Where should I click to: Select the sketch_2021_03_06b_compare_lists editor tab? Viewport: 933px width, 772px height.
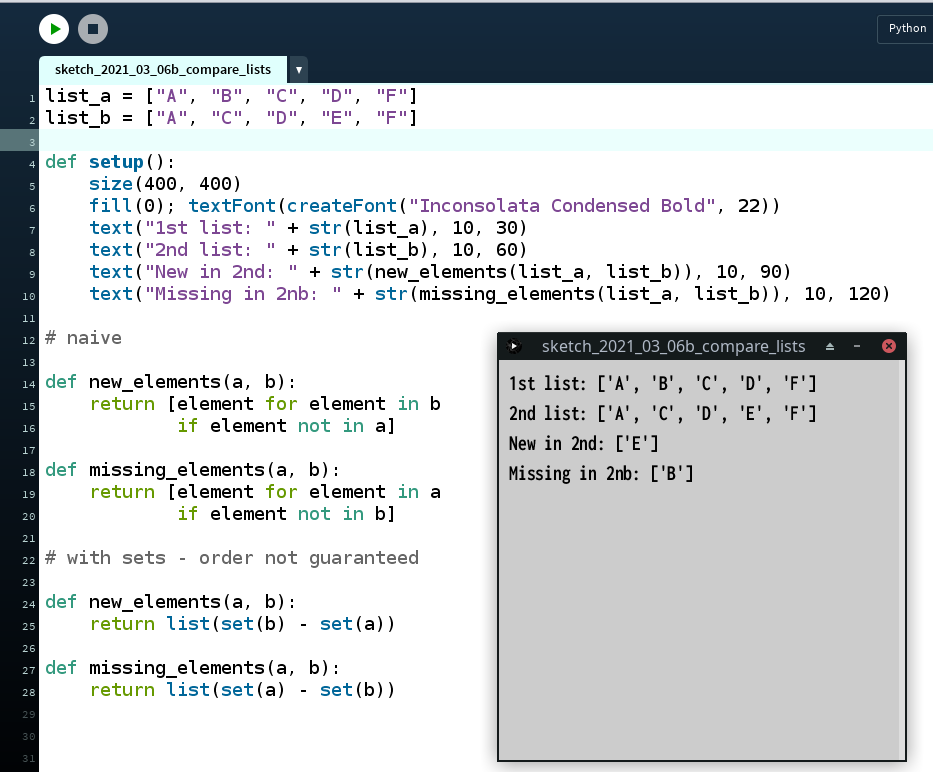click(163, 69)
